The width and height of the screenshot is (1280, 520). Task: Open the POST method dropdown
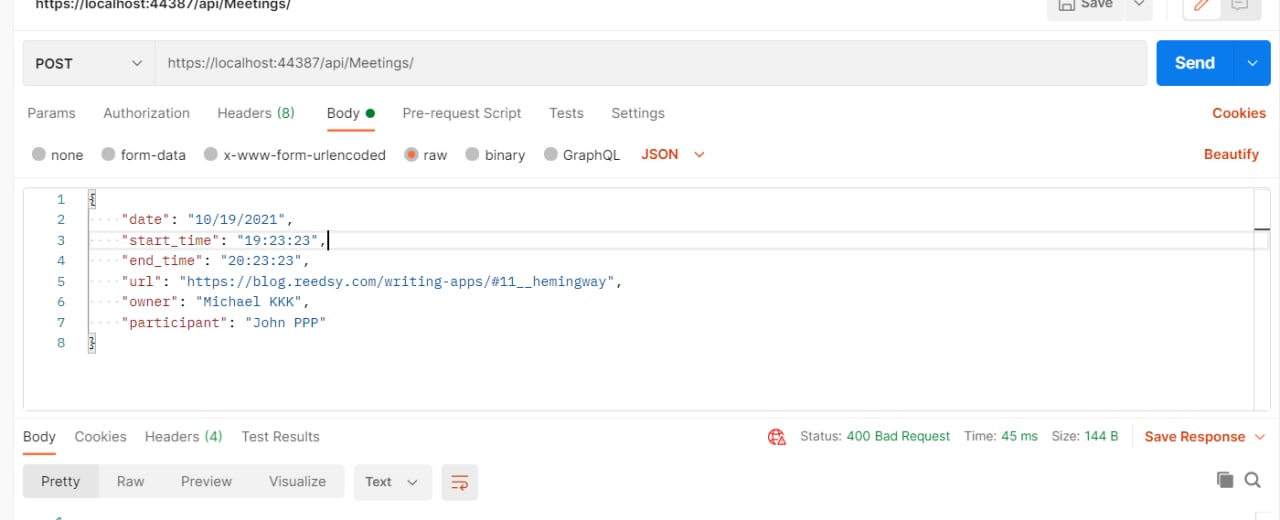(89, 63)
